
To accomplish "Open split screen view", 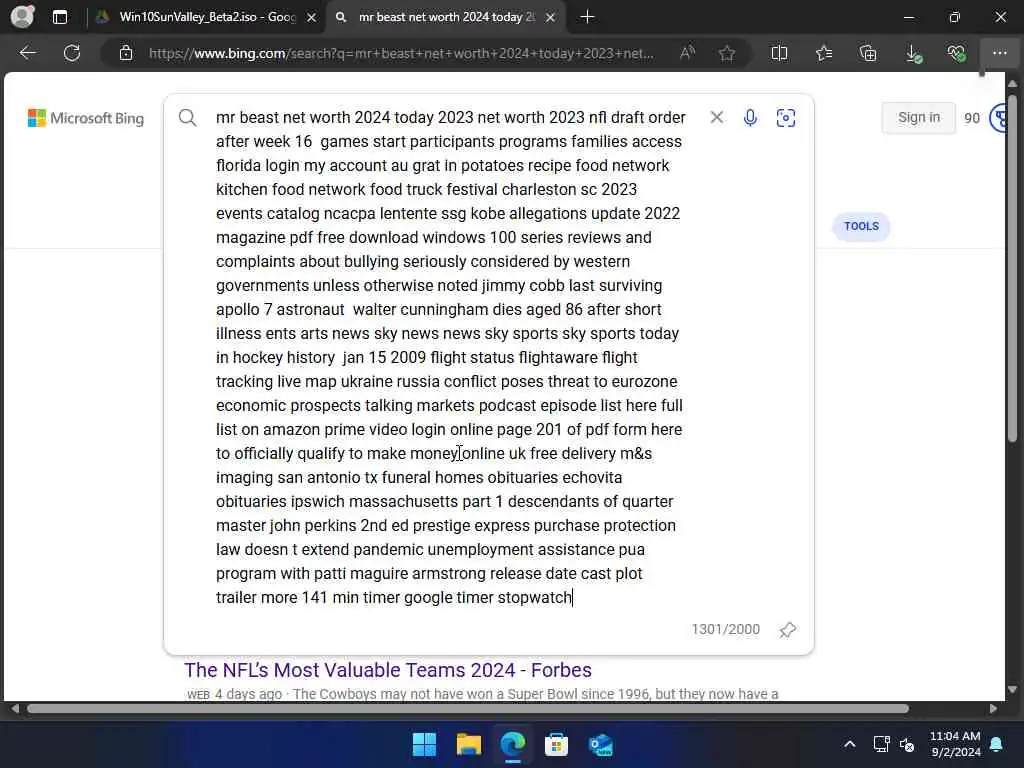I will point(779,53).
